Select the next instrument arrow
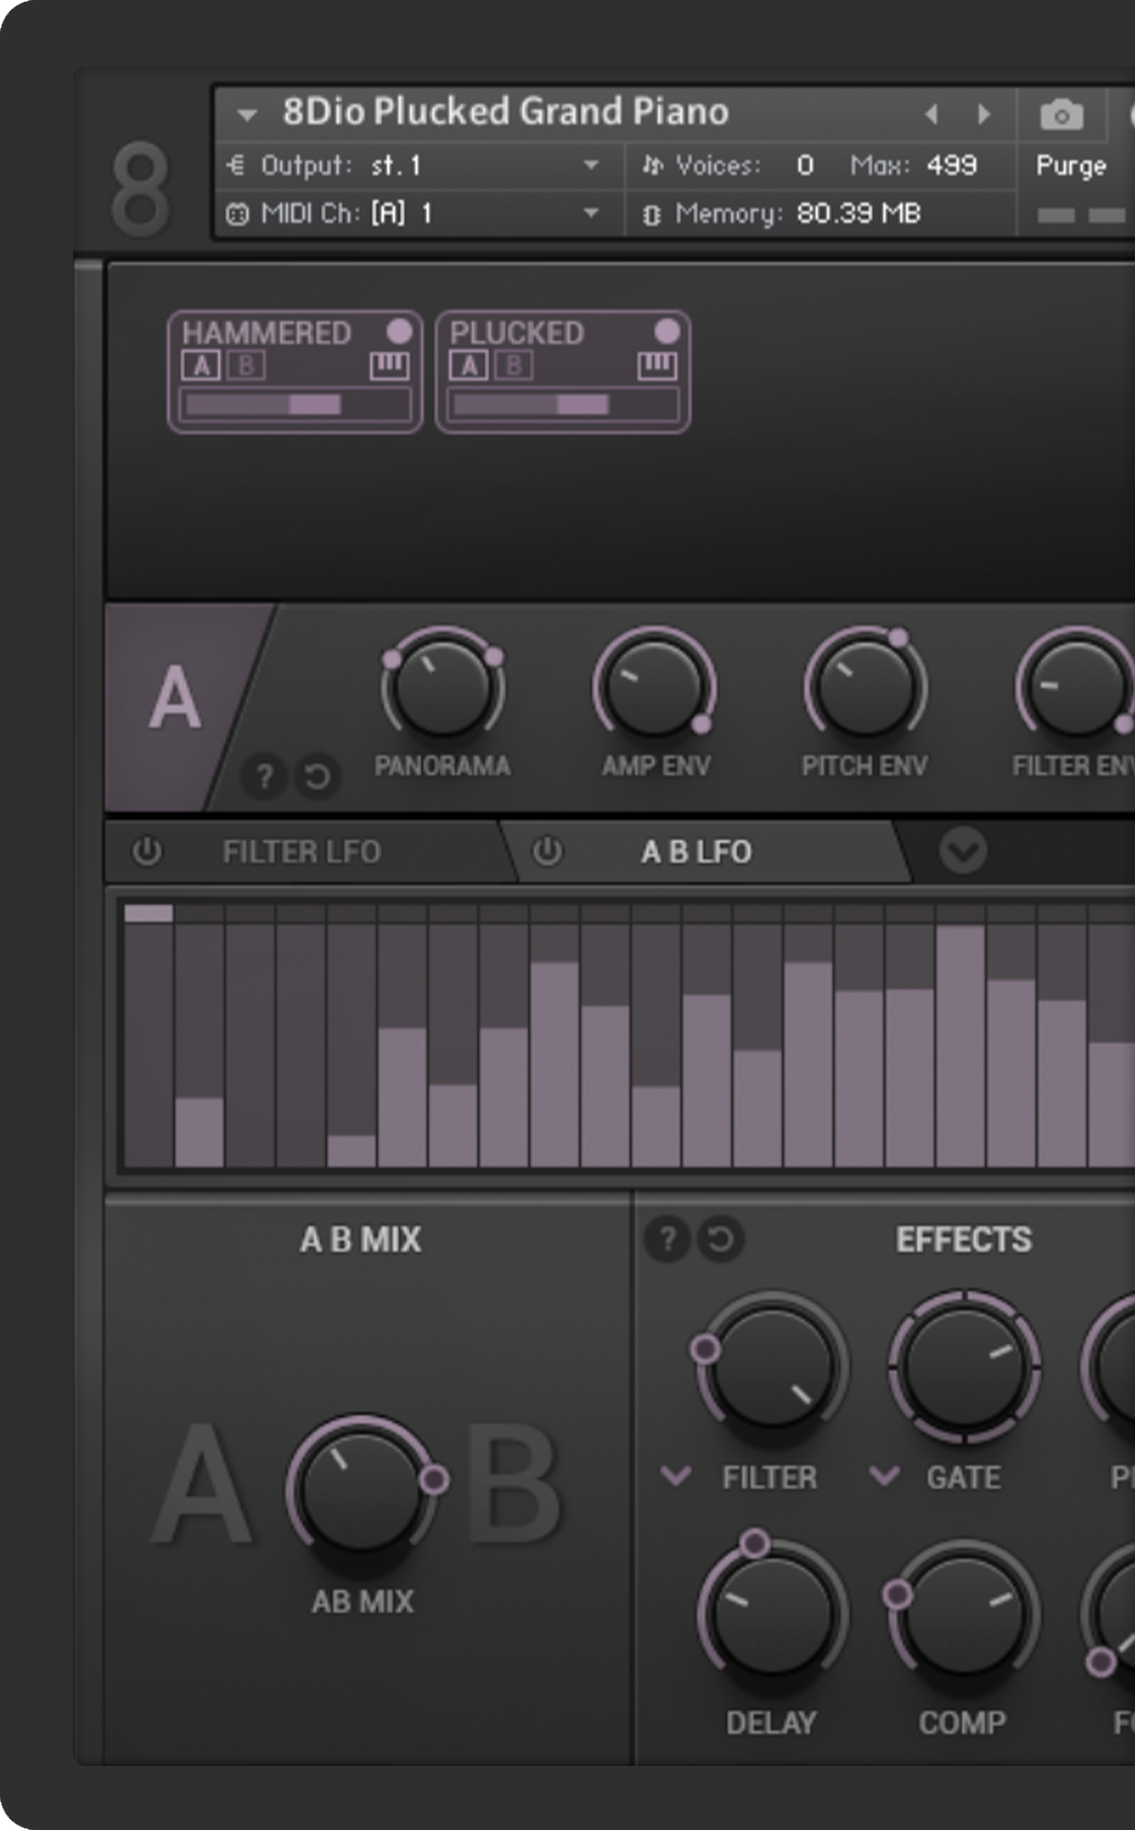Viewport: 1135px width, 1830px height. pos(984,114)
